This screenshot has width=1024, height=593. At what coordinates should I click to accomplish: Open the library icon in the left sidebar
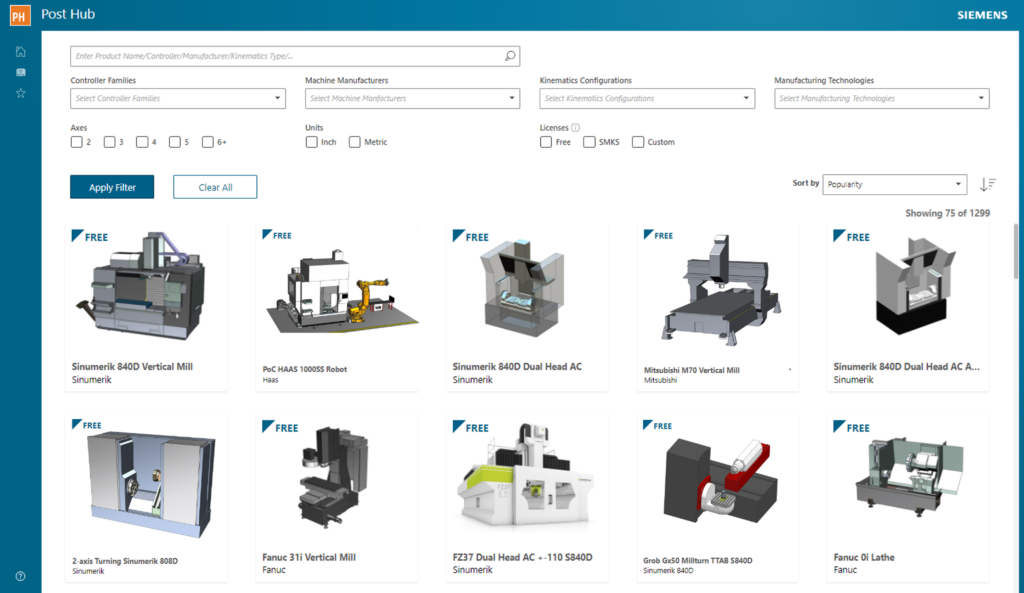click(19, 71)
